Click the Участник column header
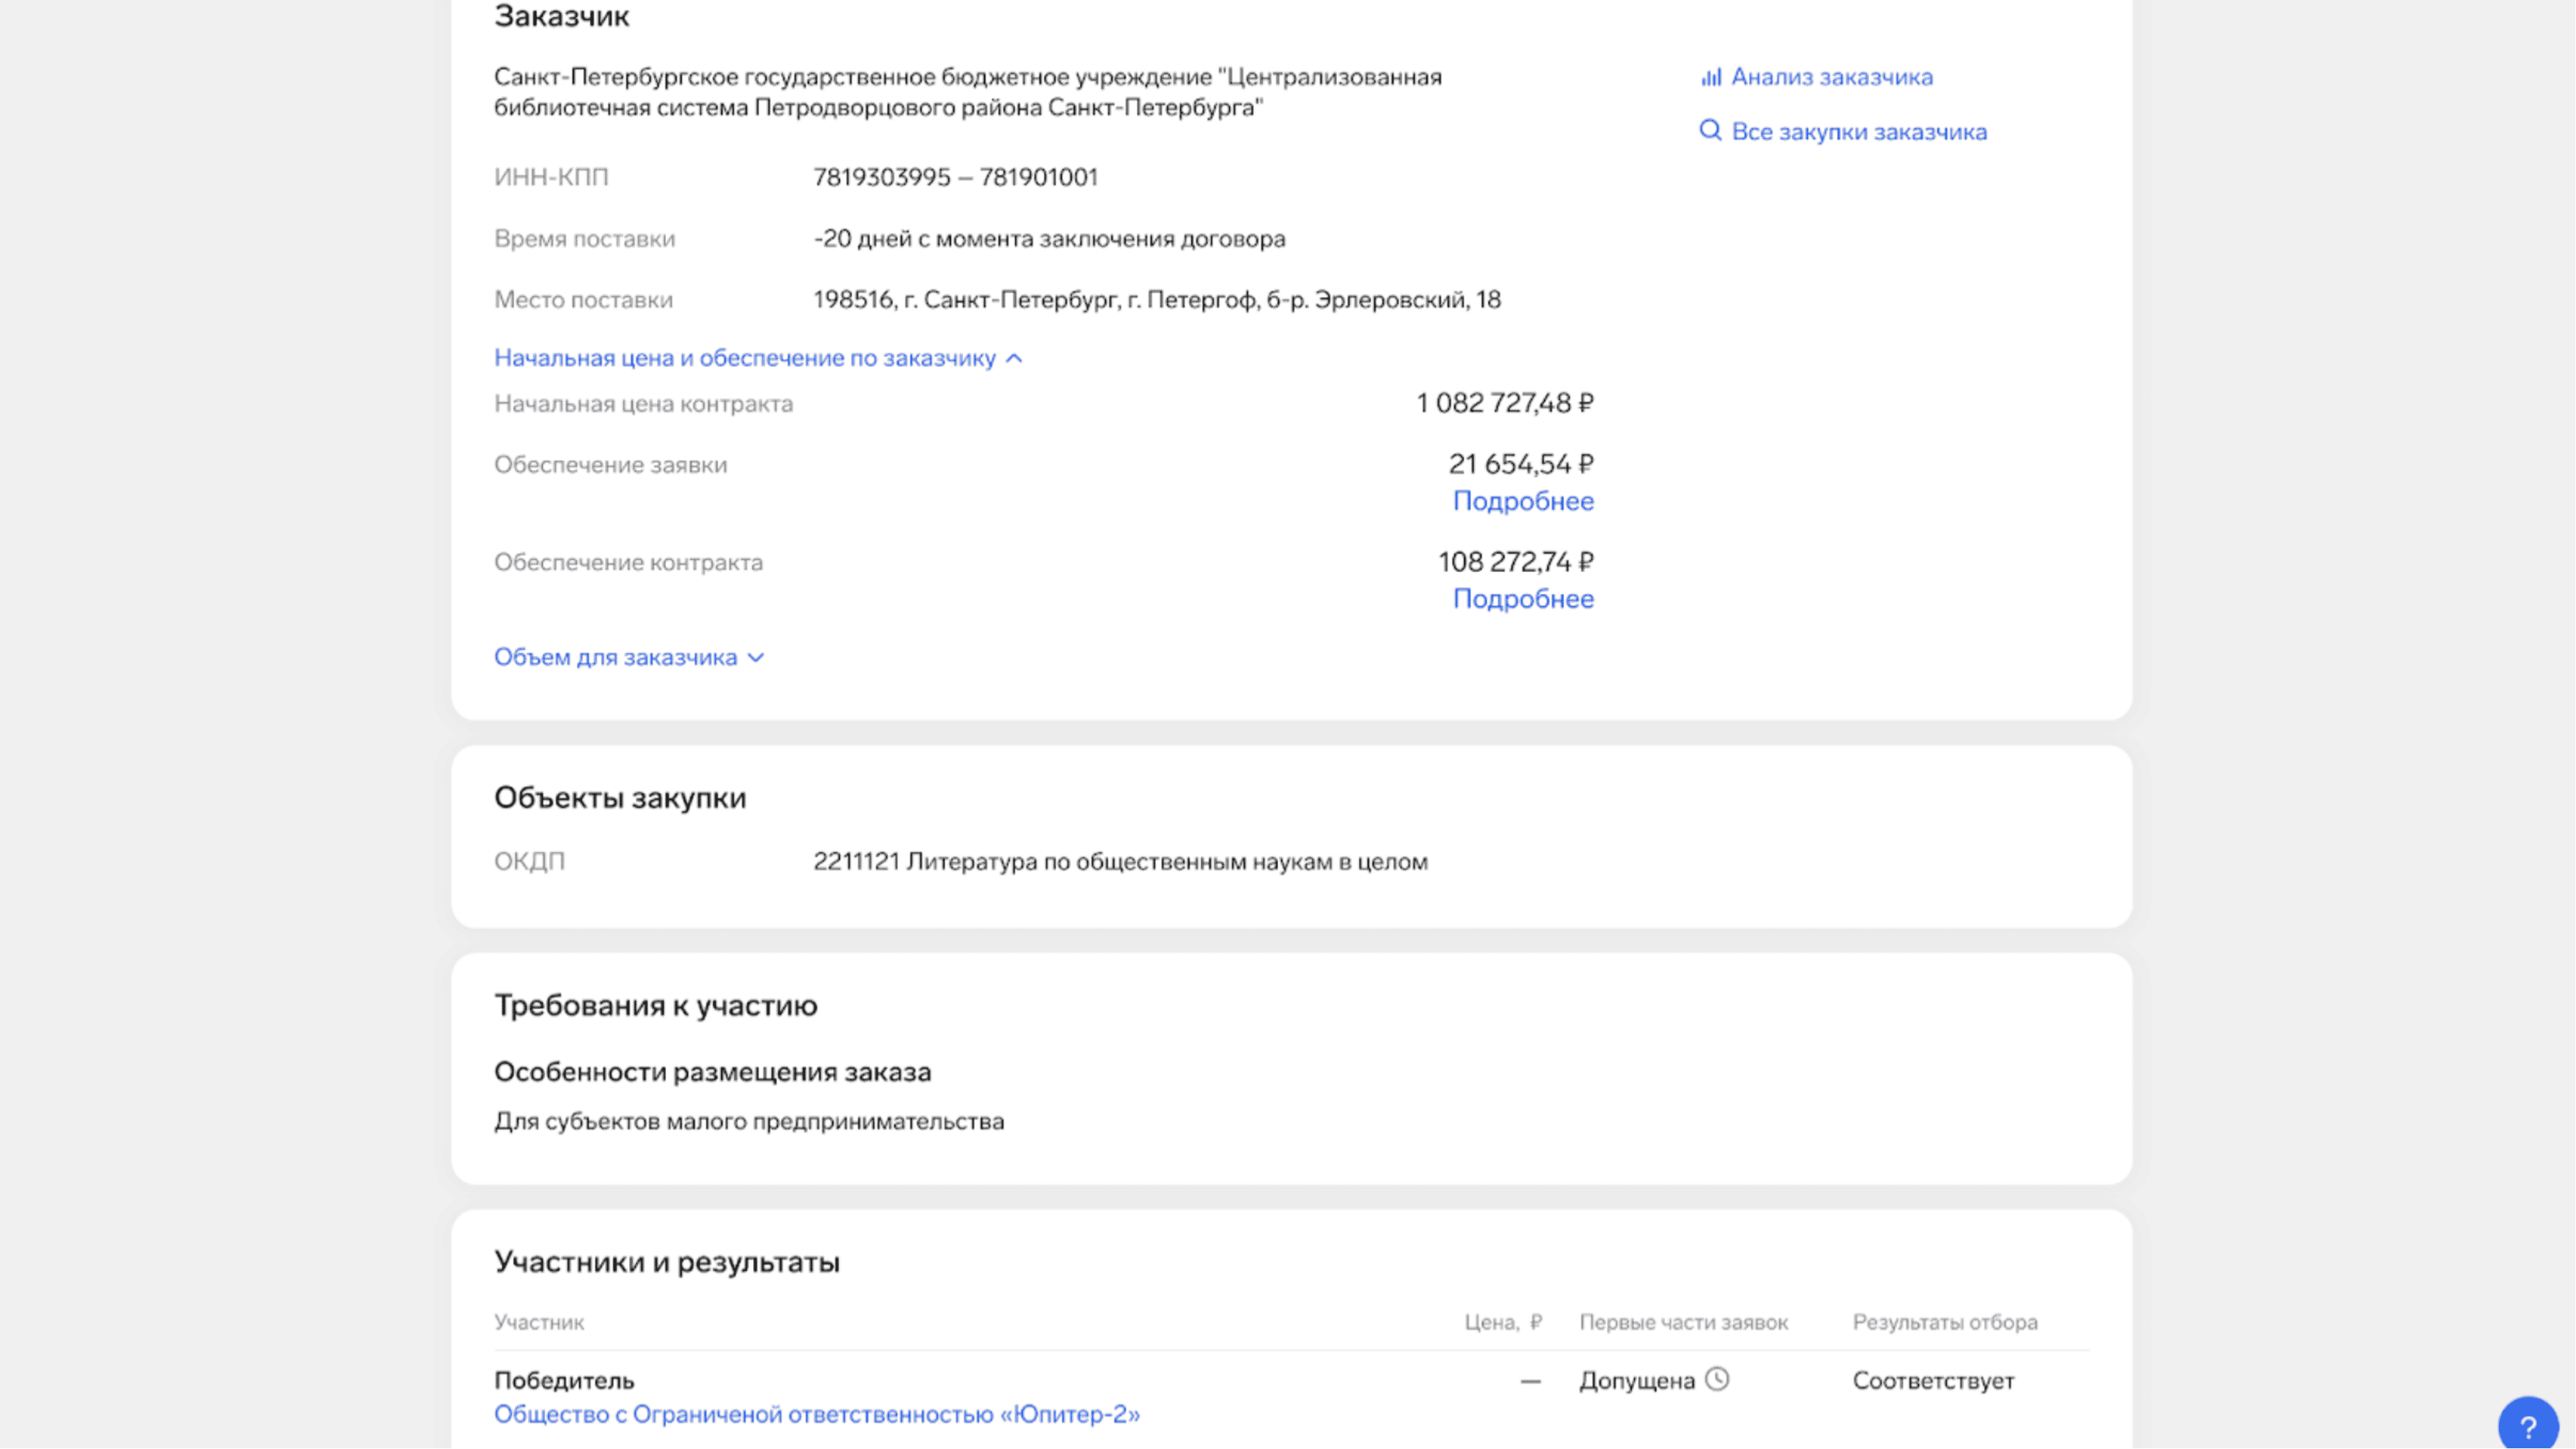Image resolution: width=2576 pixels, height=1449 pixels. point(539,1322)
